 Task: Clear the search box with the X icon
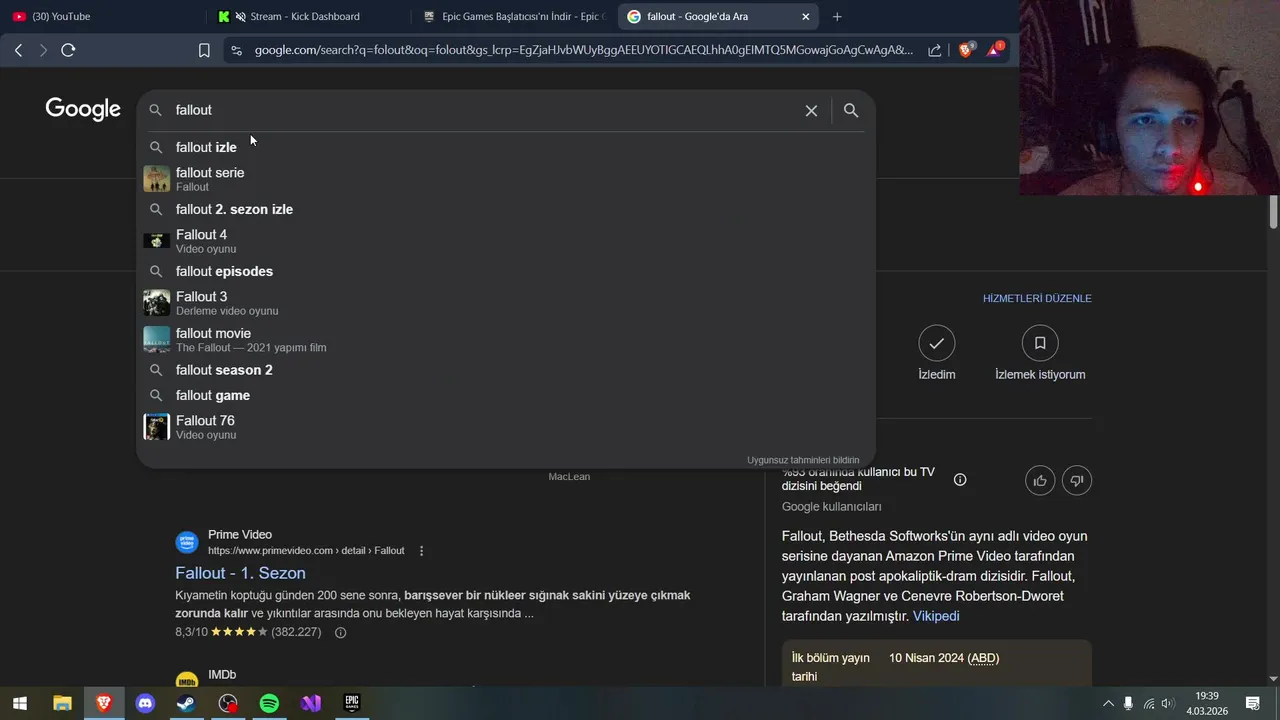click(811, 111)
